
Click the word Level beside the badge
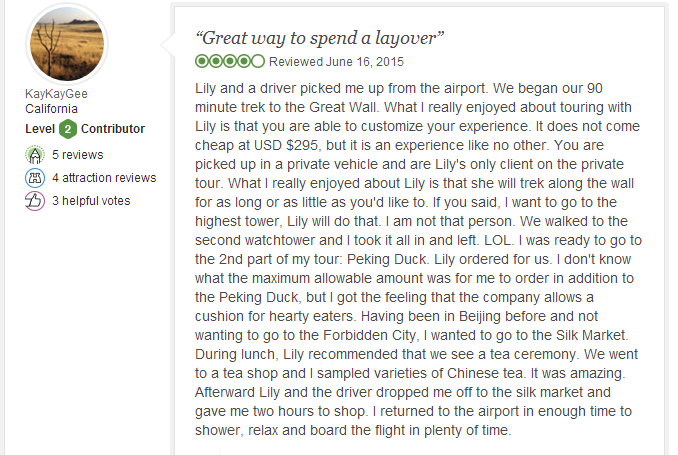tap(40, 129)
